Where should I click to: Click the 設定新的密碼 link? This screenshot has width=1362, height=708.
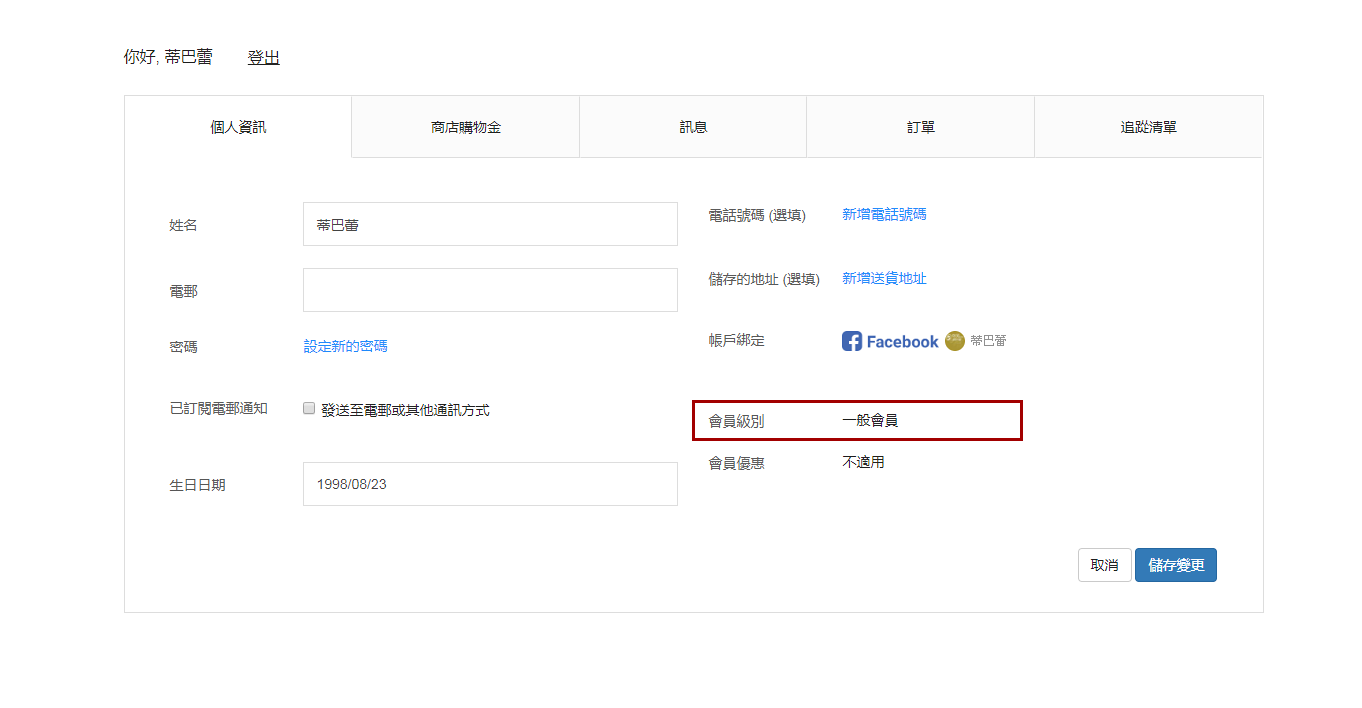[x=345, y=346]
